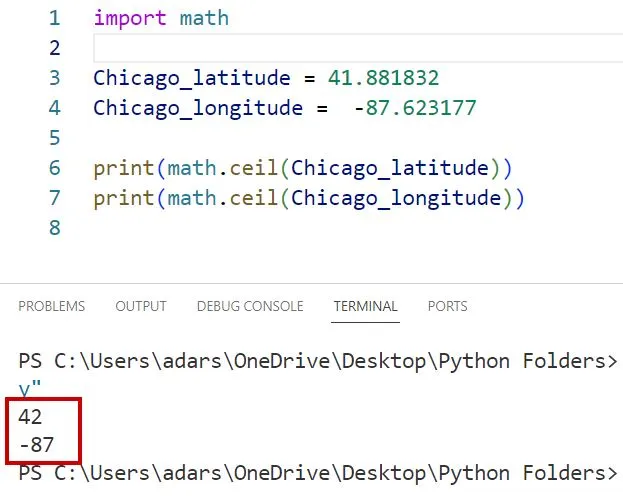The height and width of the screenshot is (504, 623).
Task: Click the print call on line 6
Action: tap(119, 168)
